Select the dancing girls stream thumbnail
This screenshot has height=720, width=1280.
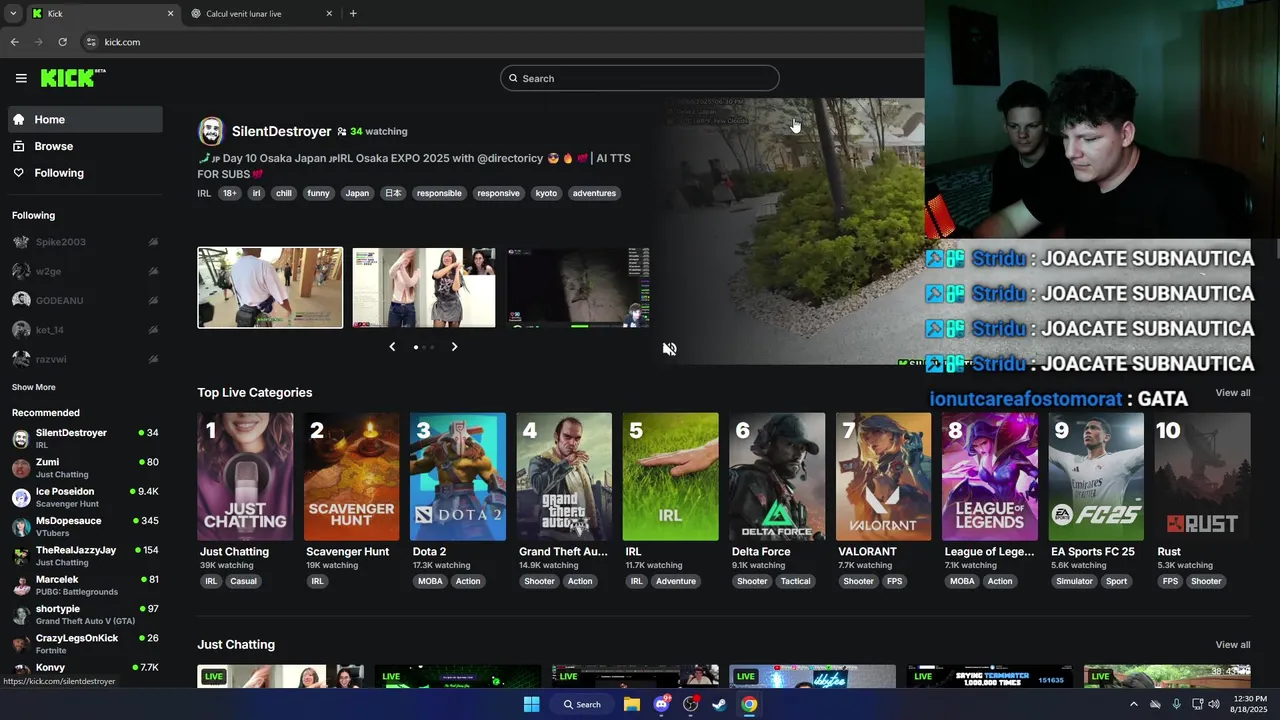(424, 287)
